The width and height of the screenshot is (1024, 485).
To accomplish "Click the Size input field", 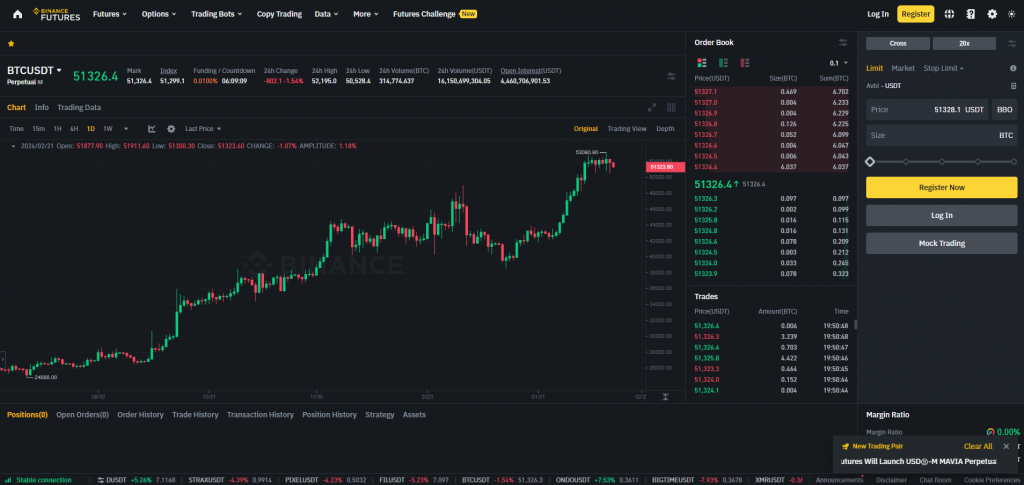I will click(942, 135).
